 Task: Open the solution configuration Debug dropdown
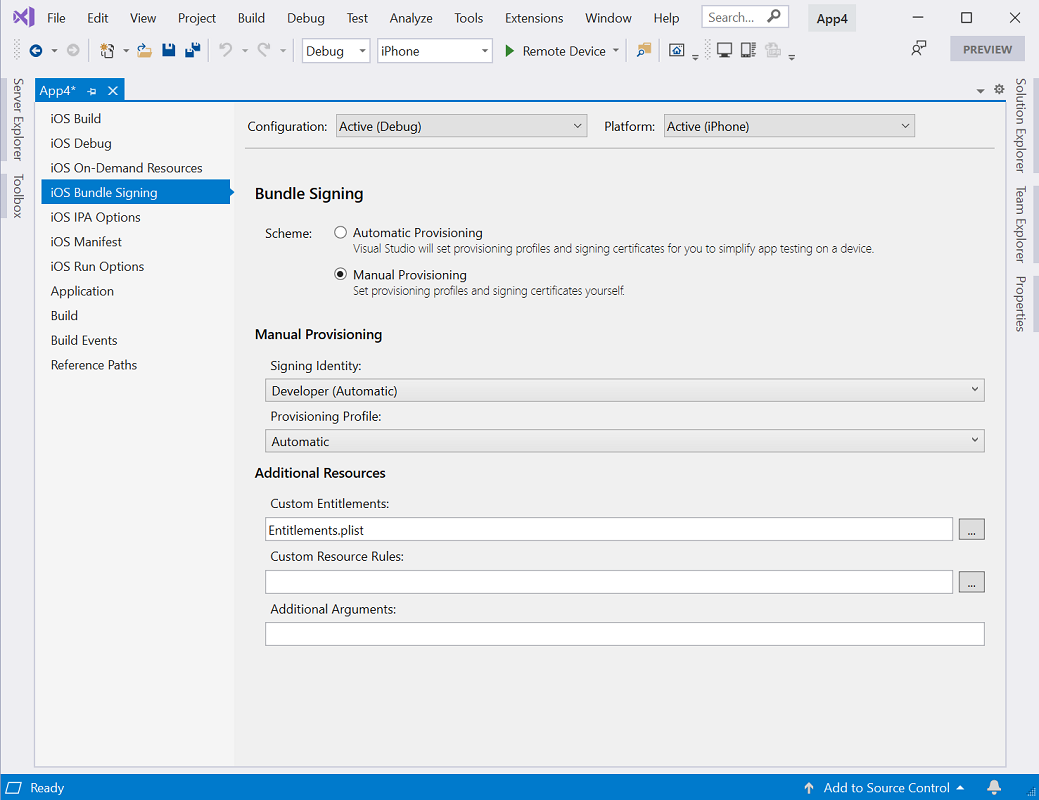click(x=335, y=49)
